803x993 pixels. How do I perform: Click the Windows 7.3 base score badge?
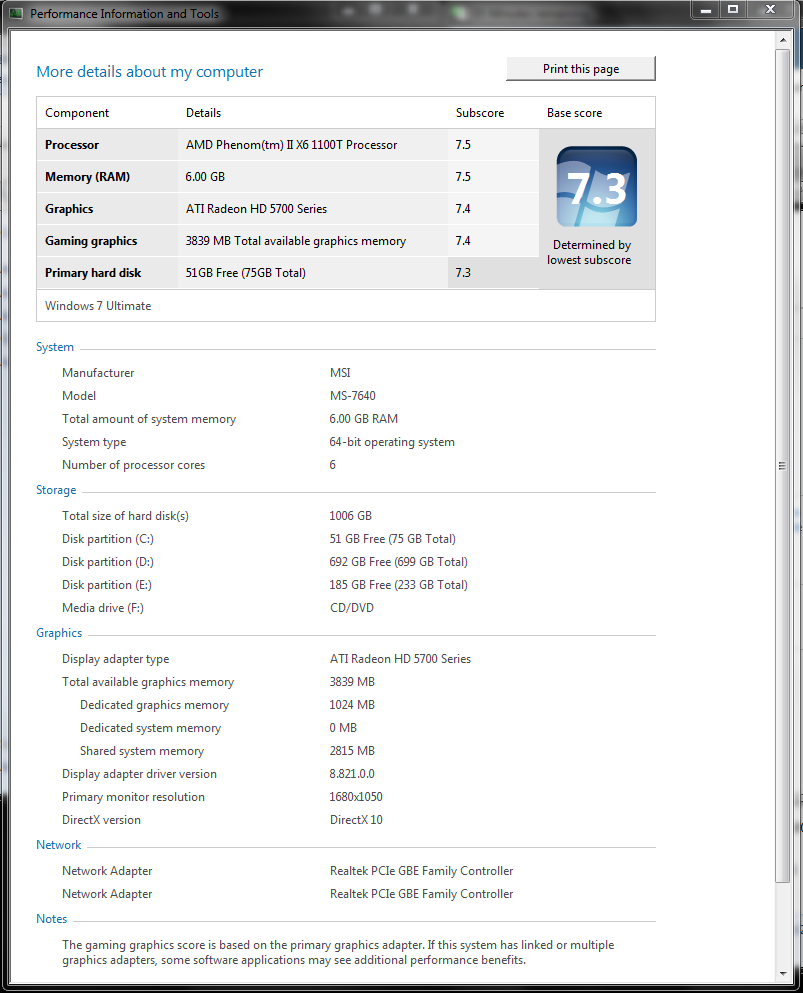pos(596,187)
